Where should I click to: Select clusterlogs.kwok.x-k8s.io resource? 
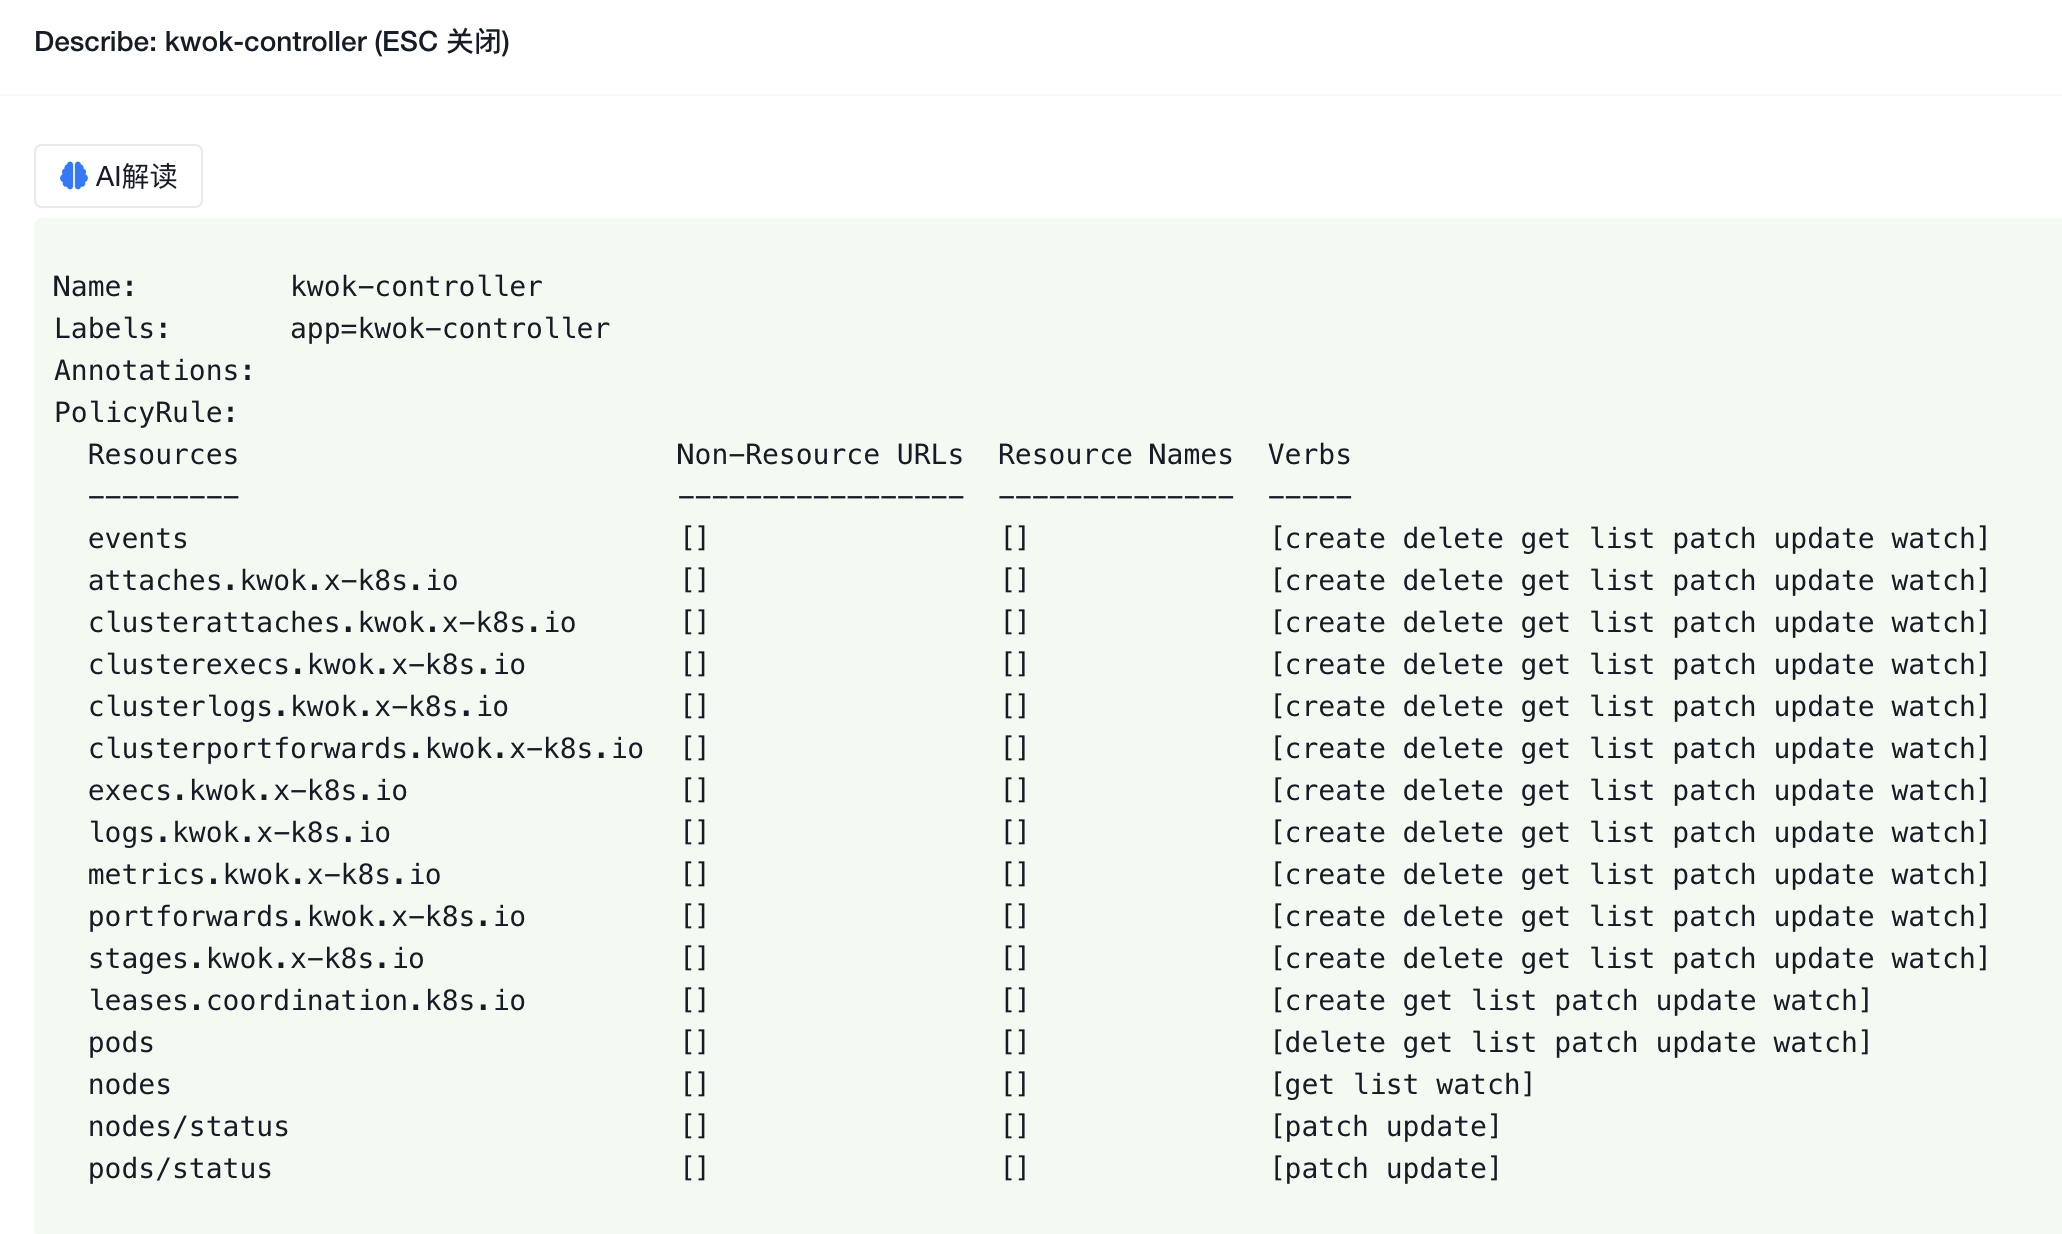298,707
